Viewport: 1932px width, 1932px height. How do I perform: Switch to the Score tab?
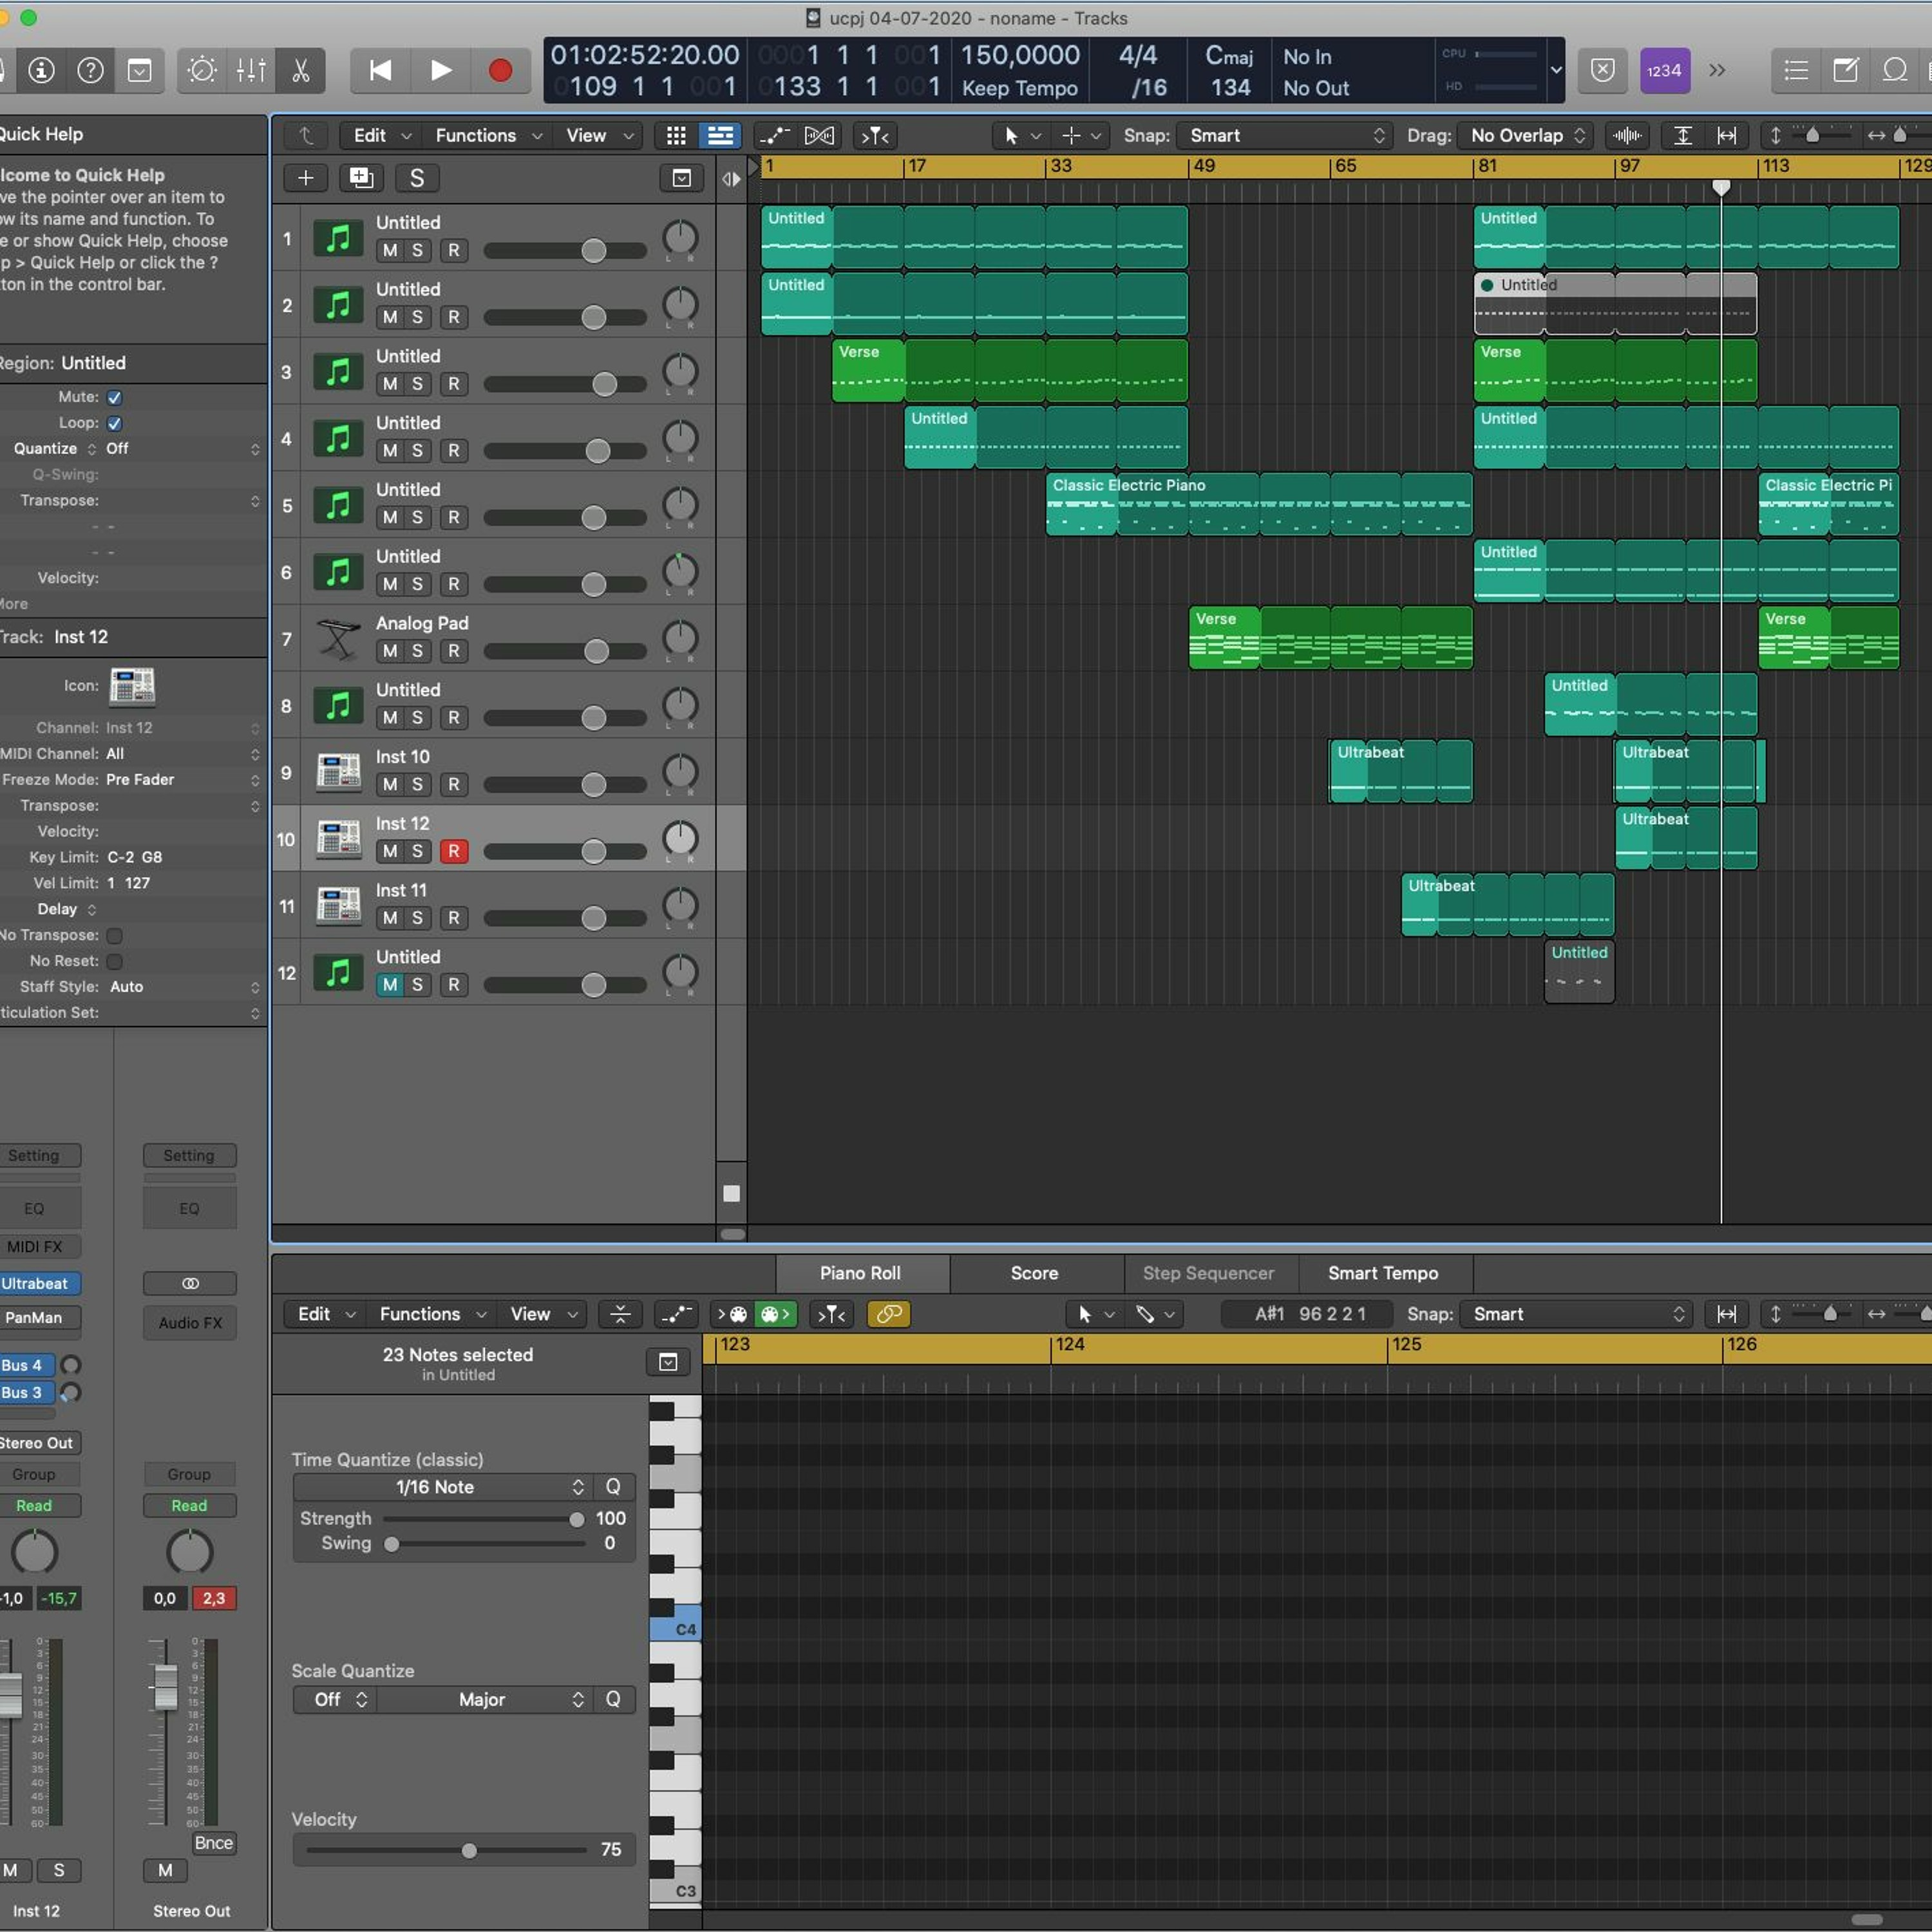(x=1034, y=1273)
